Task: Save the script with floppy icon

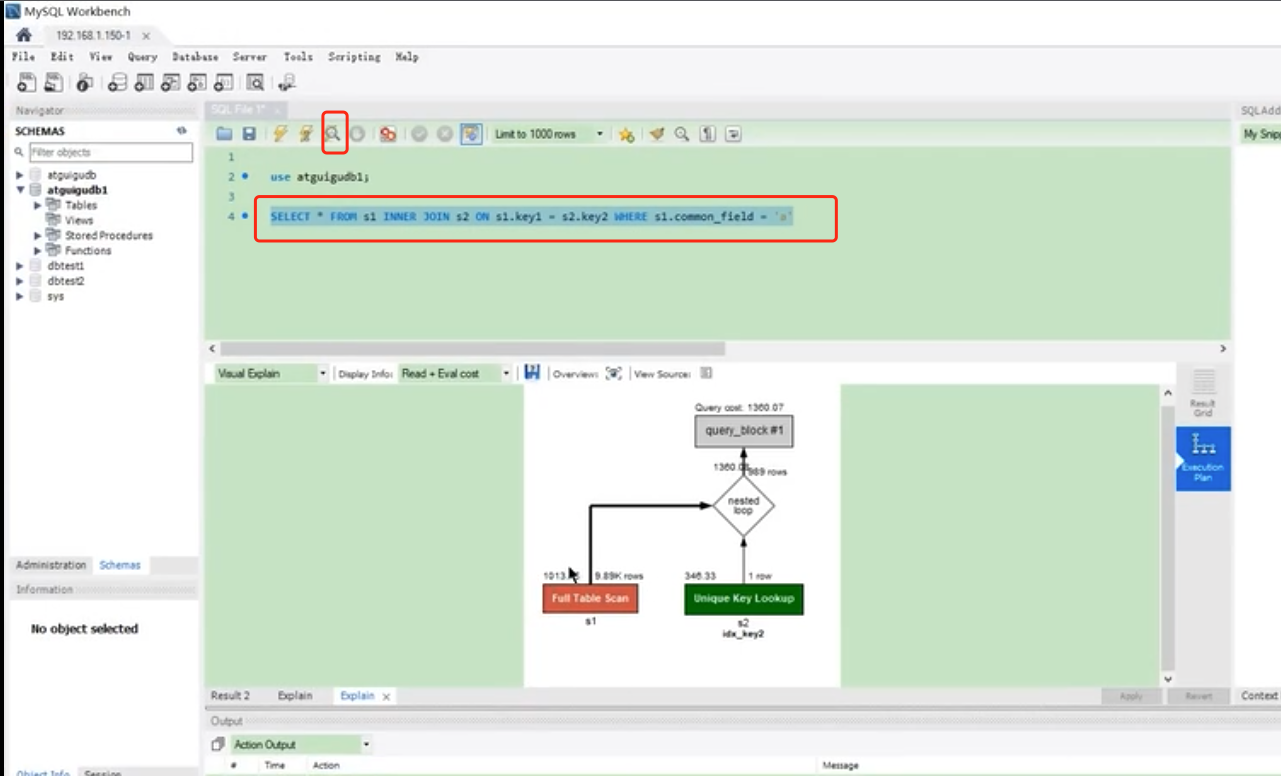Action: [x=249, y=134]
